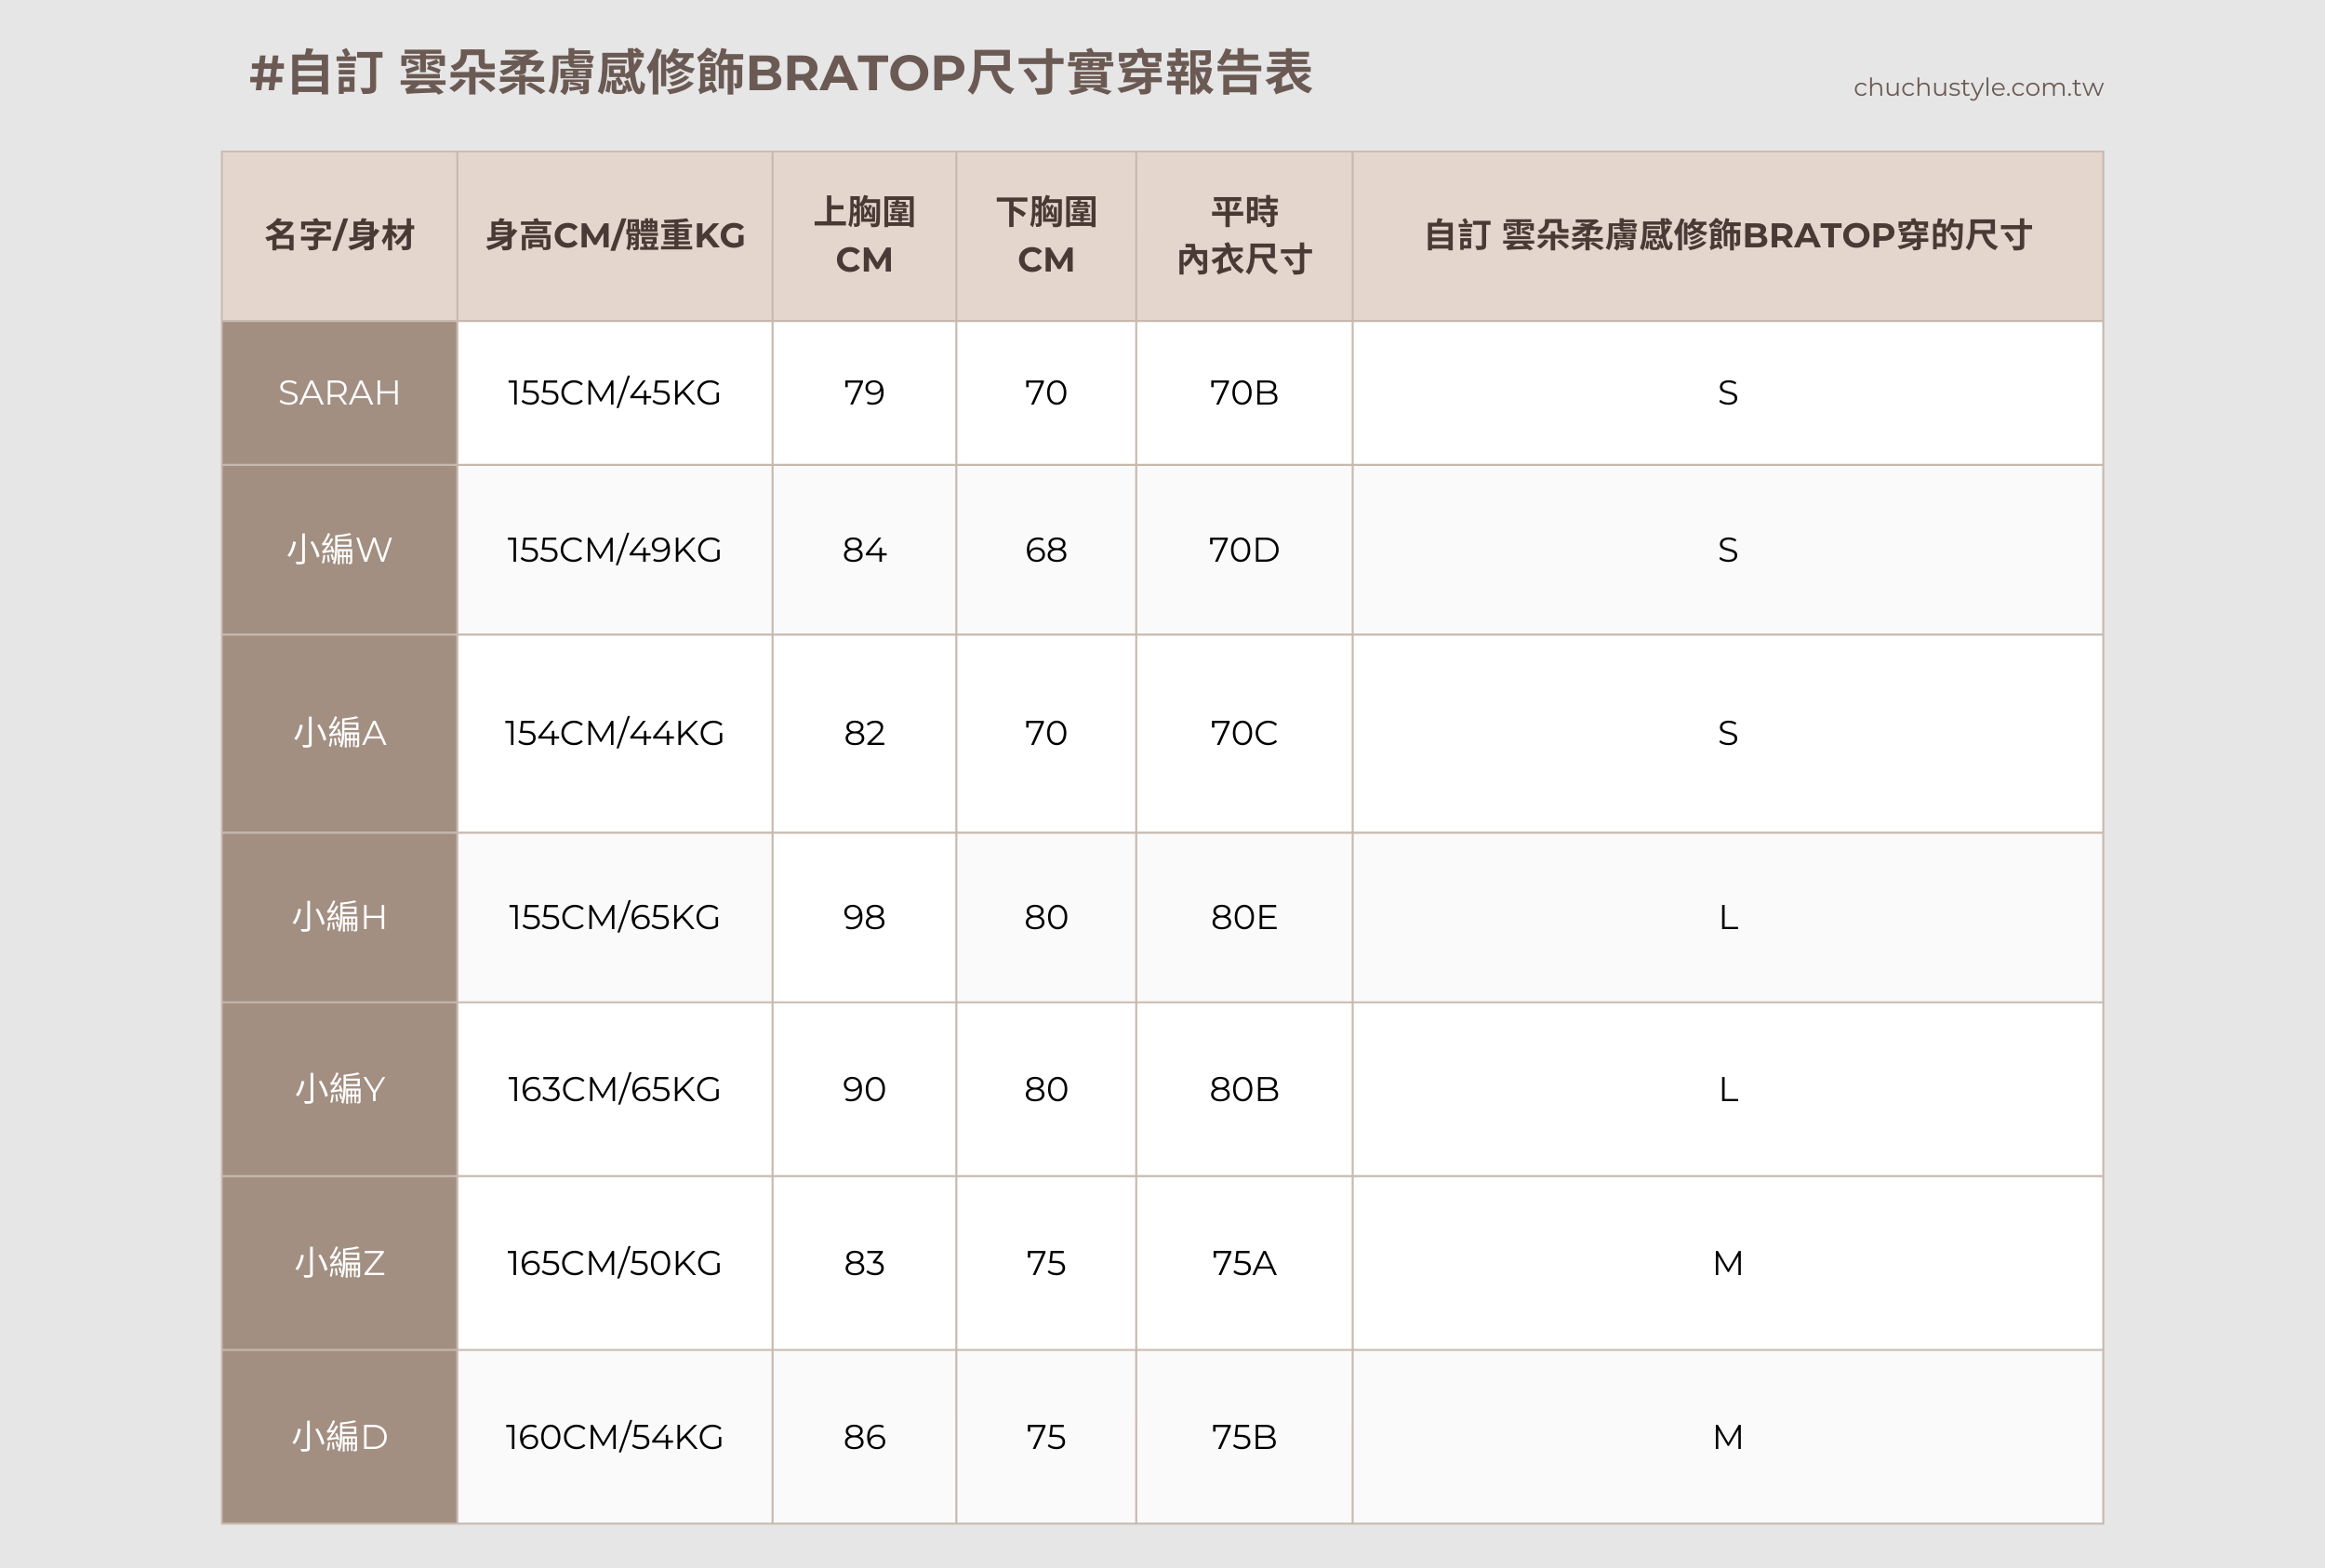
Task: Select the 小編A name cell
Action: pyautogui.click(x=339, y=734)
